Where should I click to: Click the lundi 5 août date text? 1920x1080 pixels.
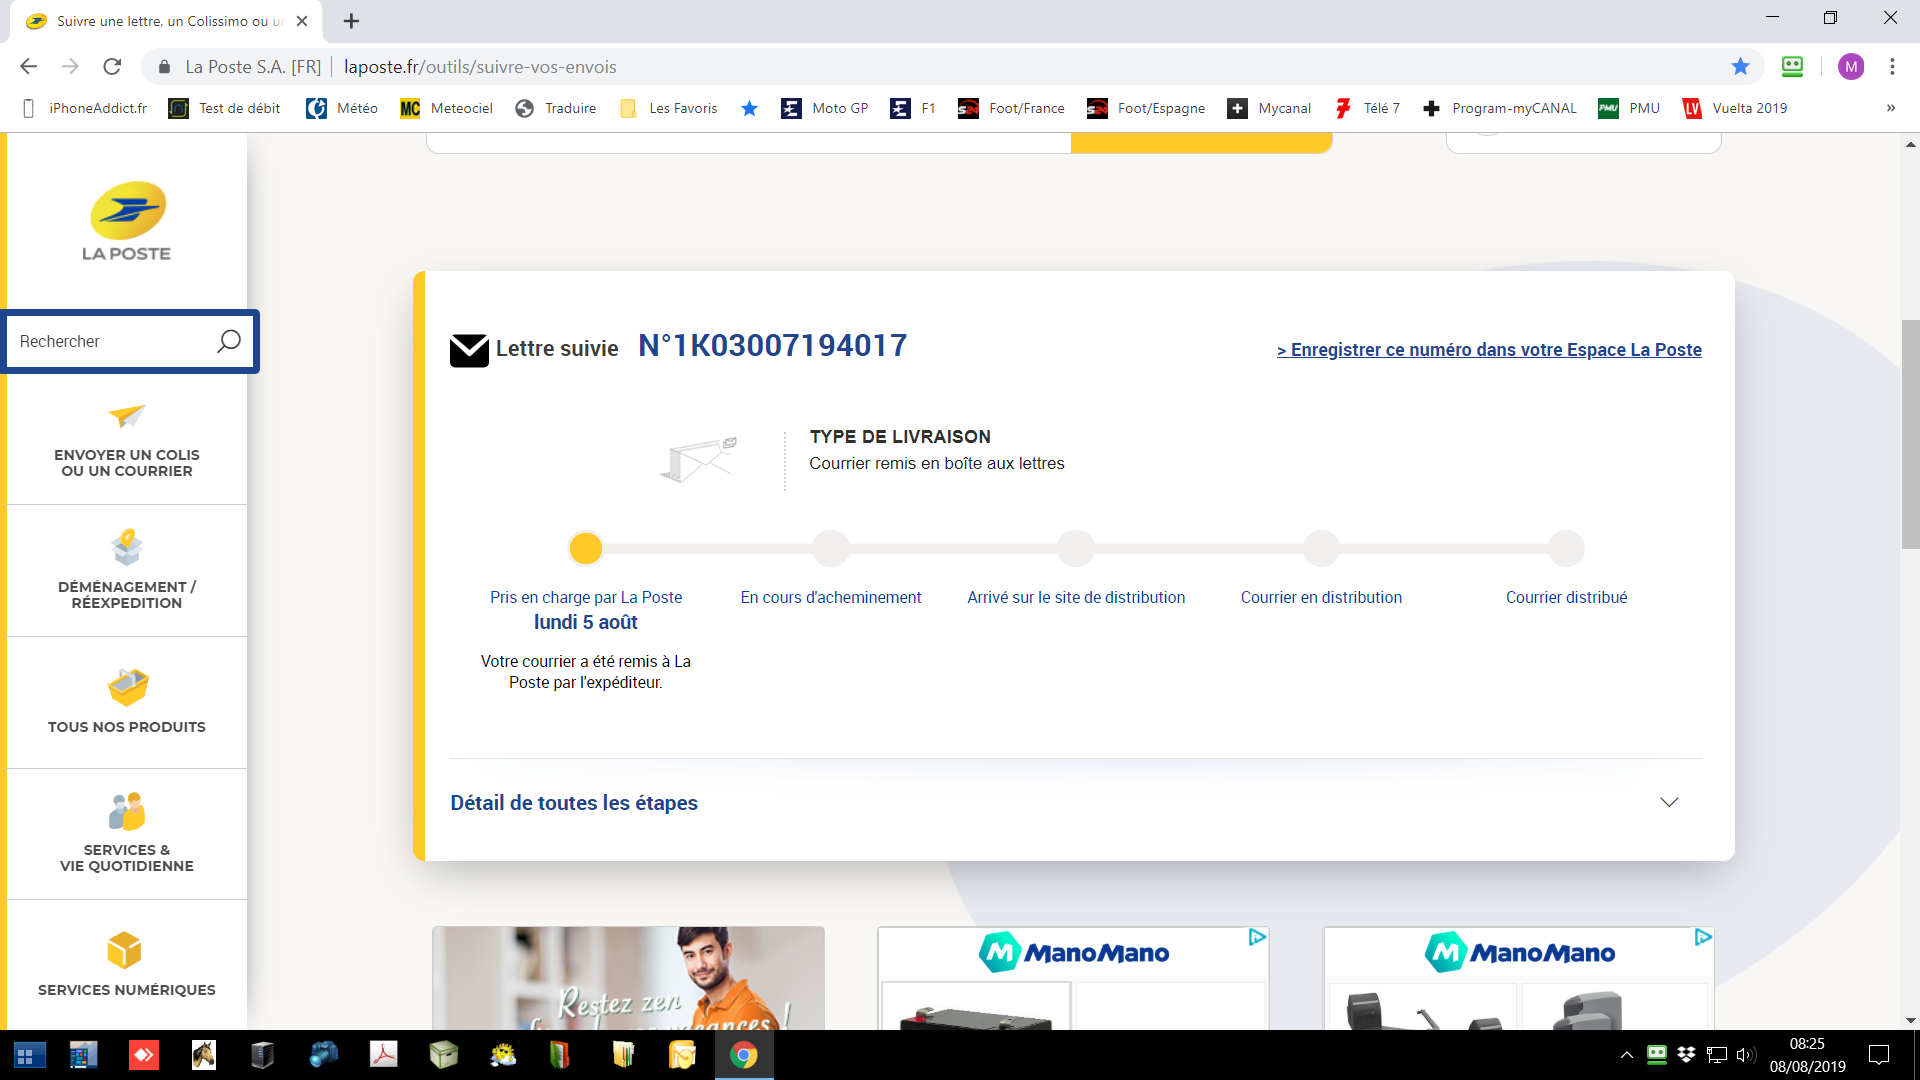(x=585, y=622)
